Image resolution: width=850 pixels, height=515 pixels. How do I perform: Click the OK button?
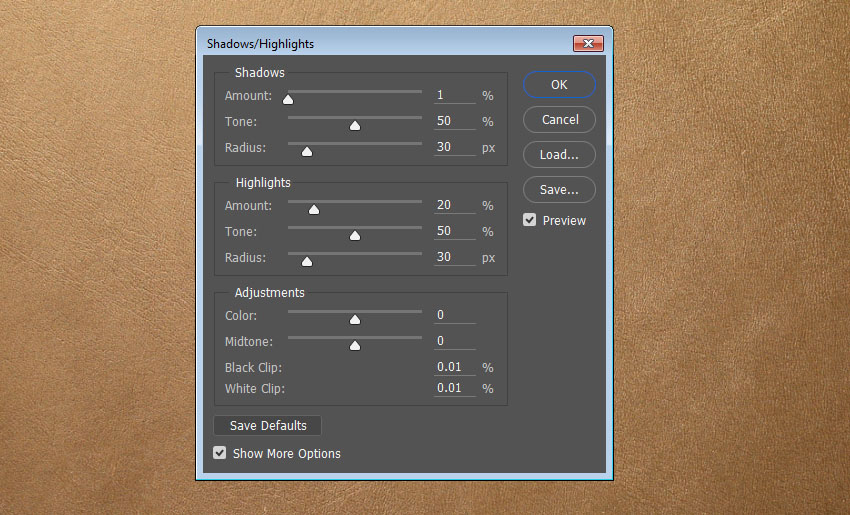(559, 85)
